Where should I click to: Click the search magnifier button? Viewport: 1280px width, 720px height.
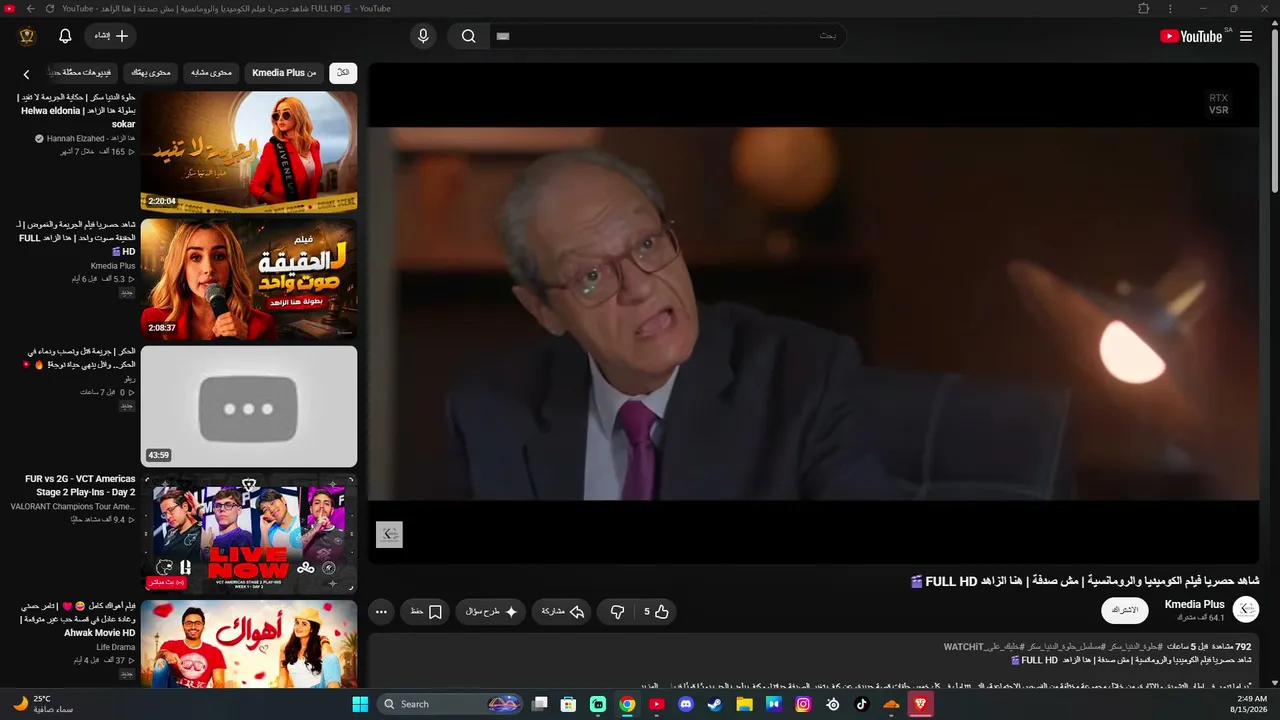[x=468, y=36]
